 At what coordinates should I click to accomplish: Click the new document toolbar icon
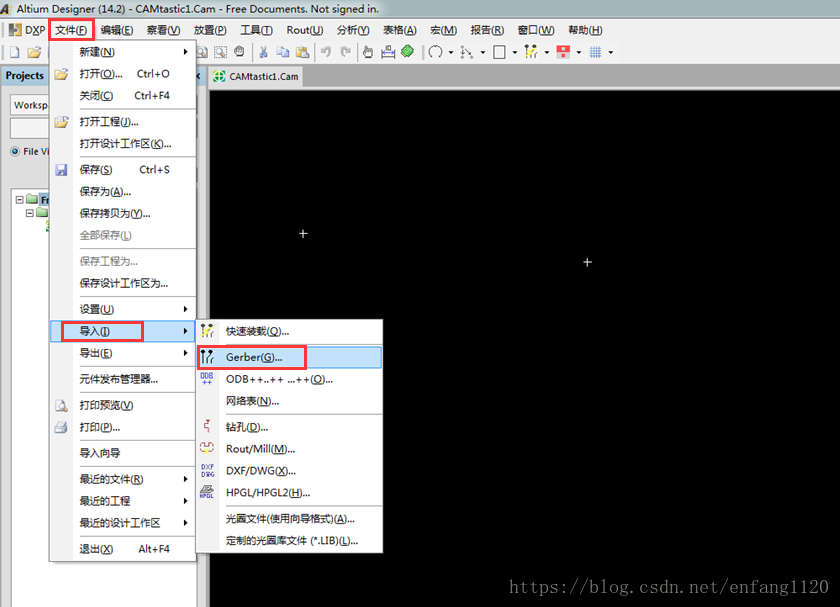pyautogui.click(x=15, y=52)
